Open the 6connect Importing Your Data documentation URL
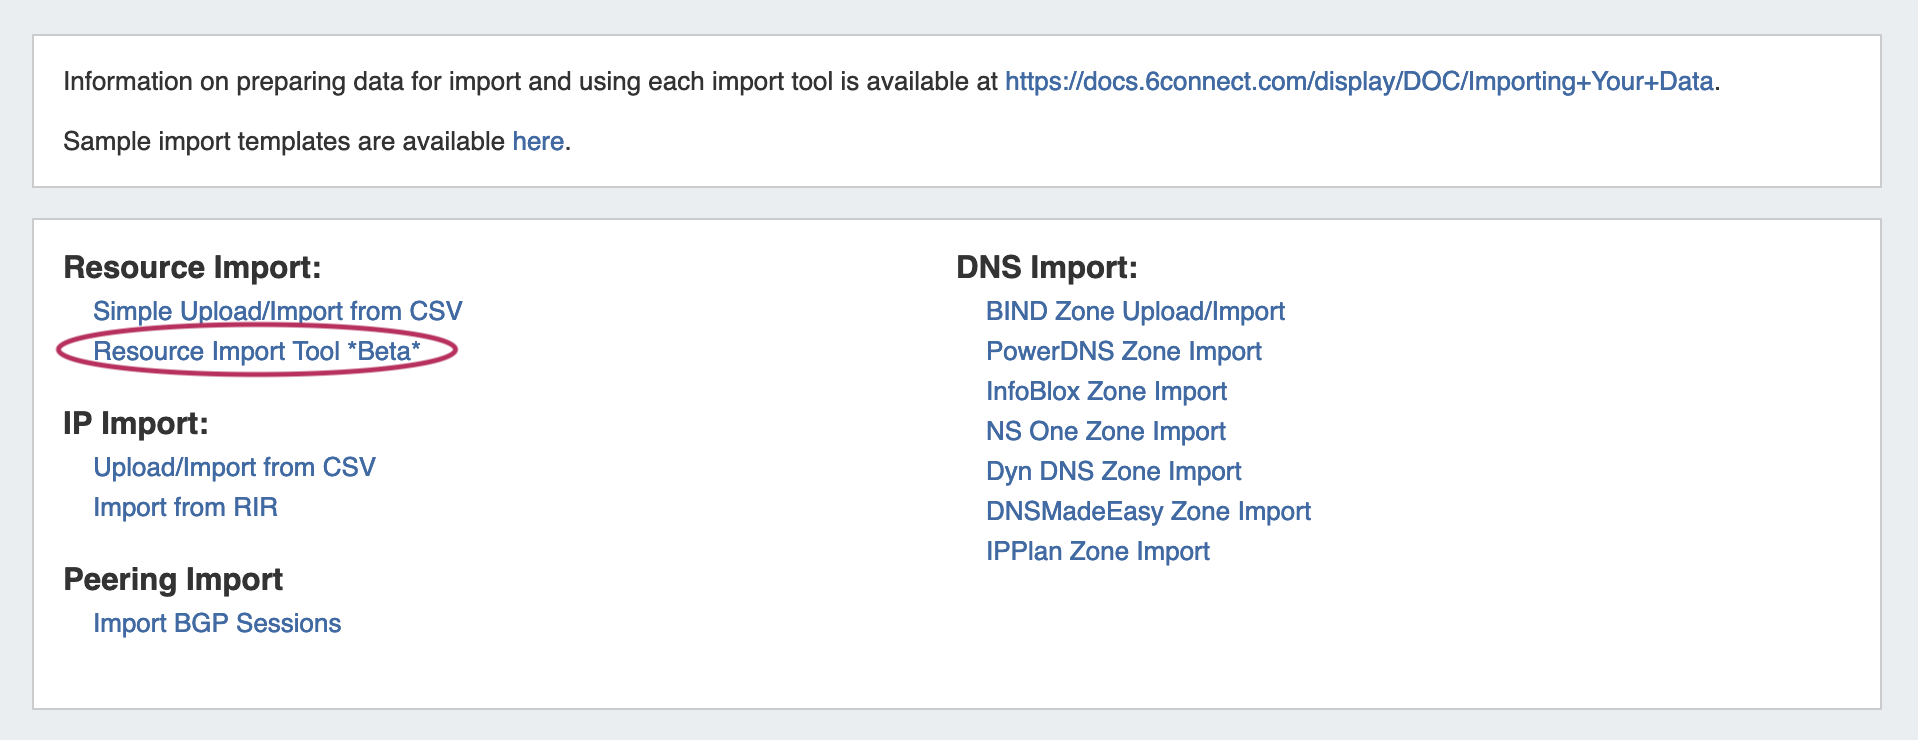The height and width of the screenshot is (740, 1918). click(1358, 82)
